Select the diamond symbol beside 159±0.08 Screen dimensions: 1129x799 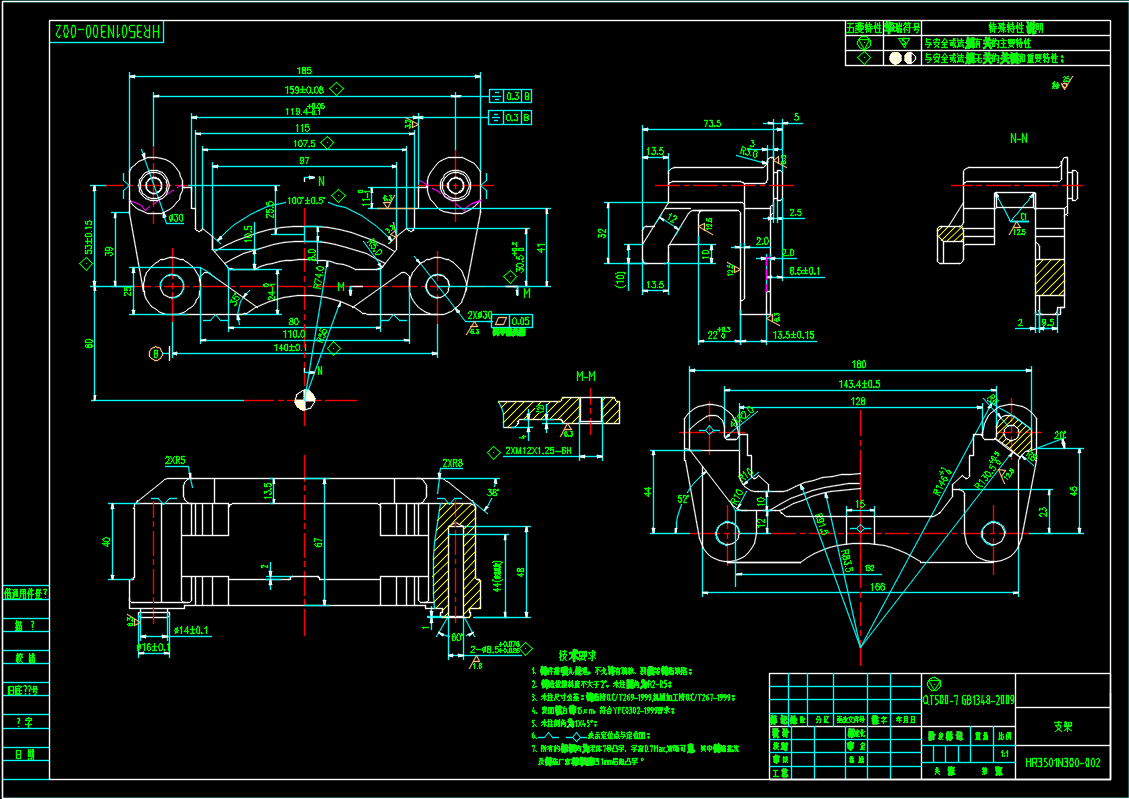coord(337,89)
